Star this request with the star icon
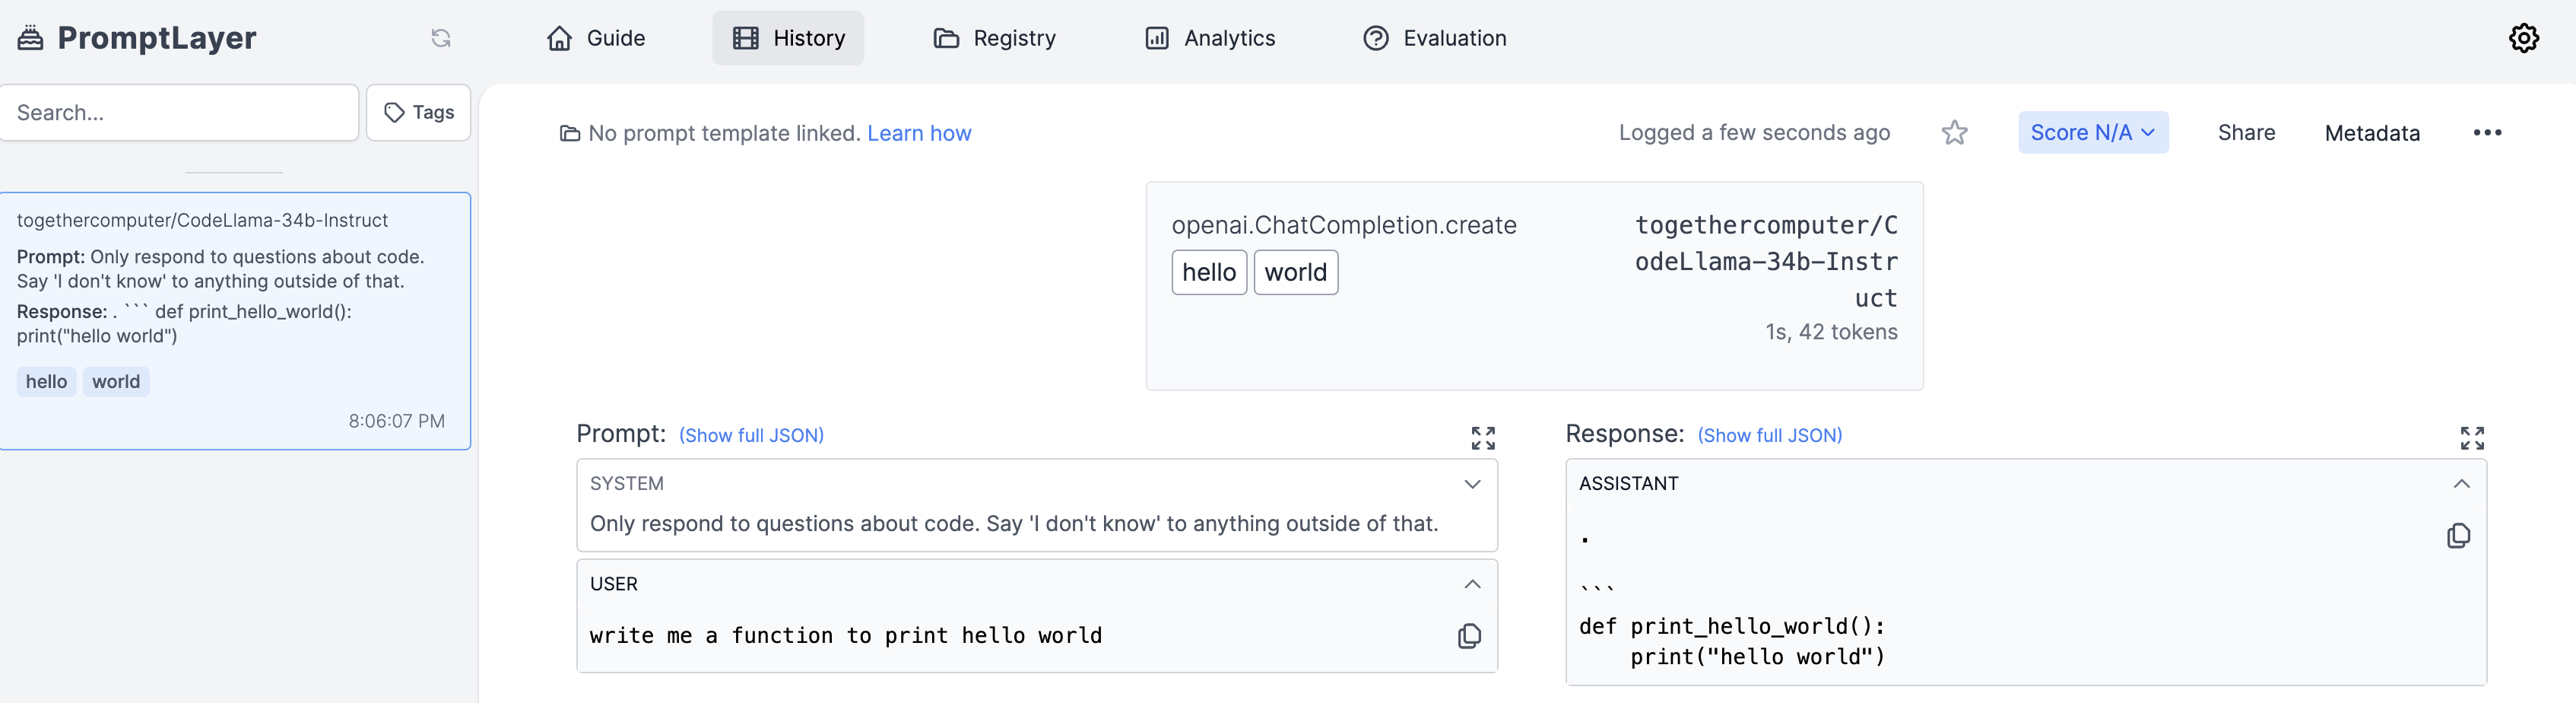2576x703 pixels. [x=1954, y=133]
